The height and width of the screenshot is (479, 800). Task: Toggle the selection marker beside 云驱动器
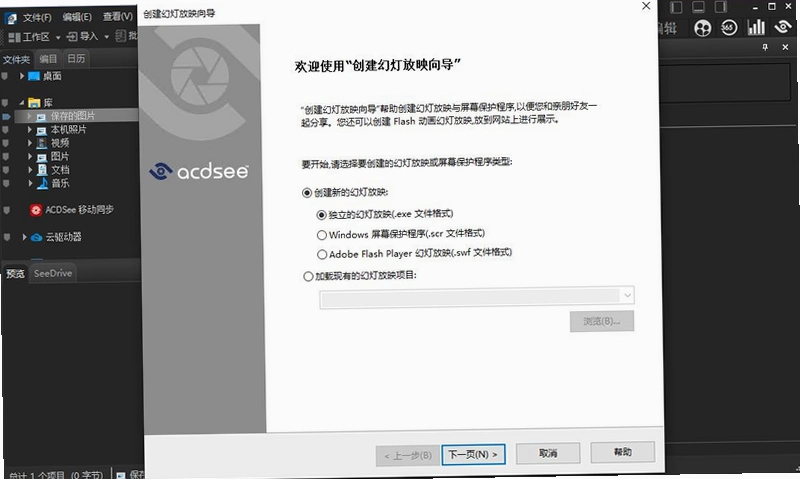pyautogui.click(x=7, y=237)
